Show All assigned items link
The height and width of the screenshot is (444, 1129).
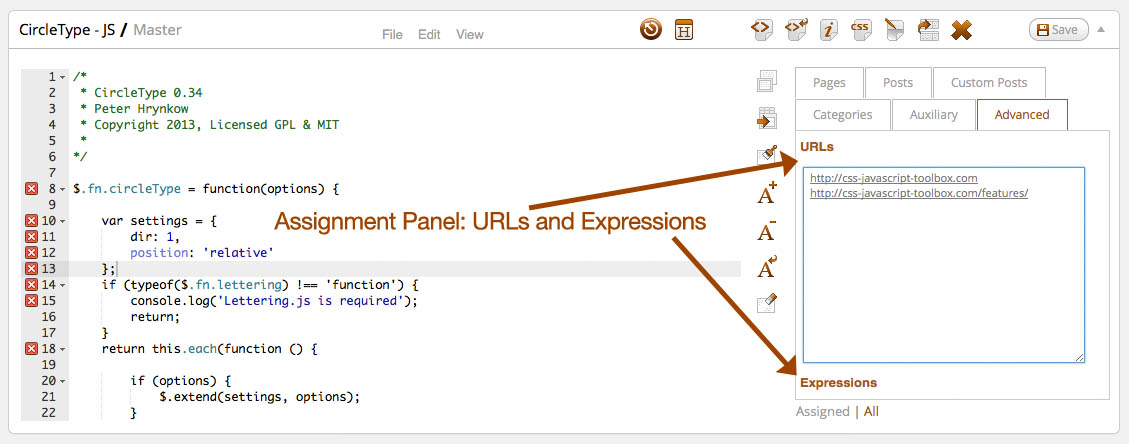(x=871, y=411)
